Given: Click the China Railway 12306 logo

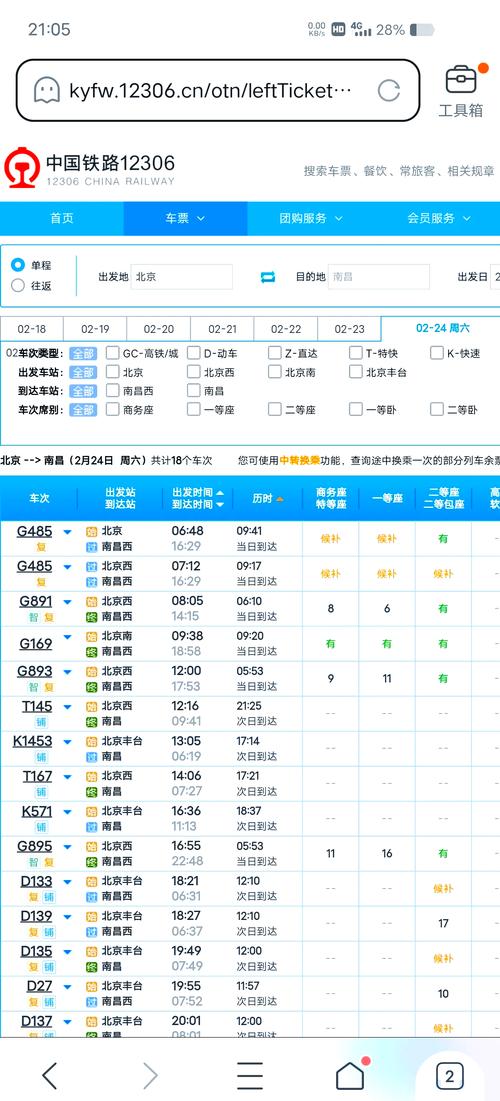Looking at the screenshot, I should pyautogui.click(x=89, y=169).
